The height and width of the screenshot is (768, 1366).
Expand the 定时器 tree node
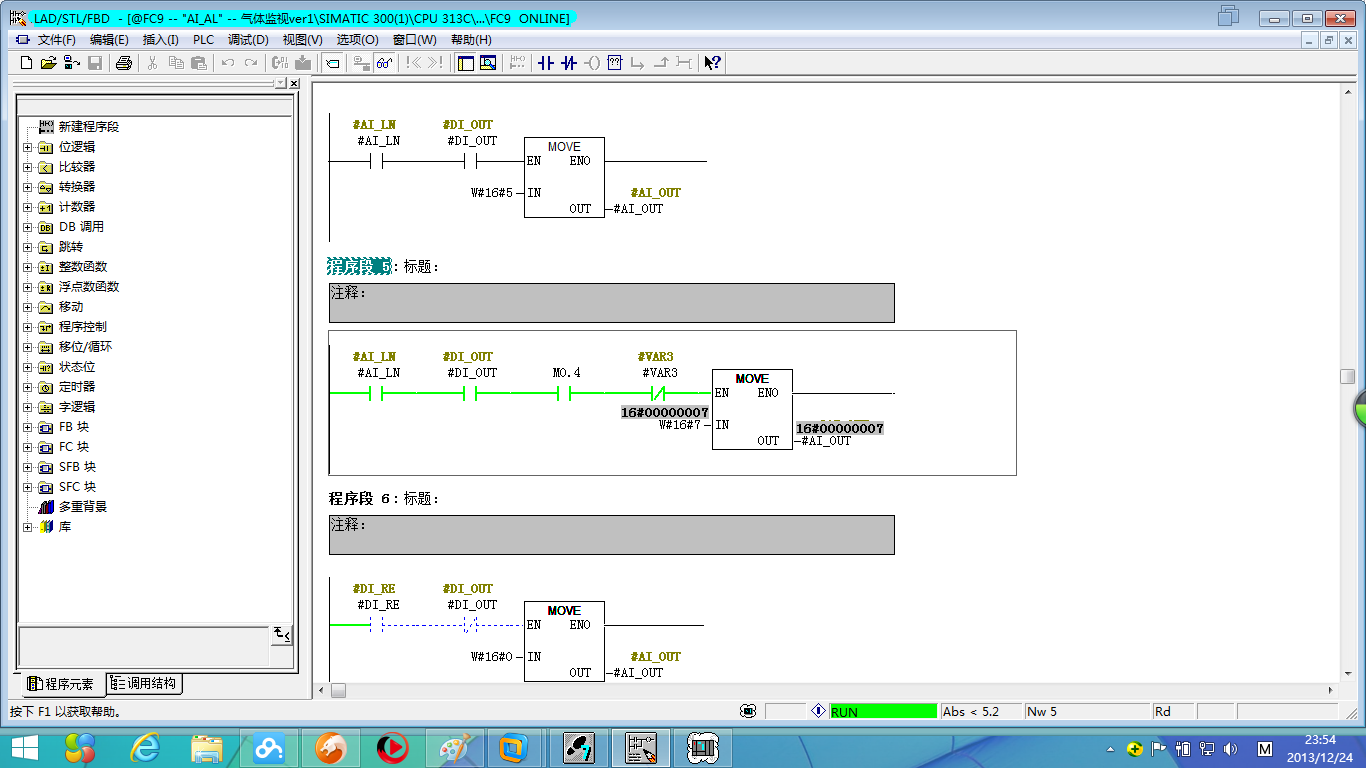click(x=27, y=387)
